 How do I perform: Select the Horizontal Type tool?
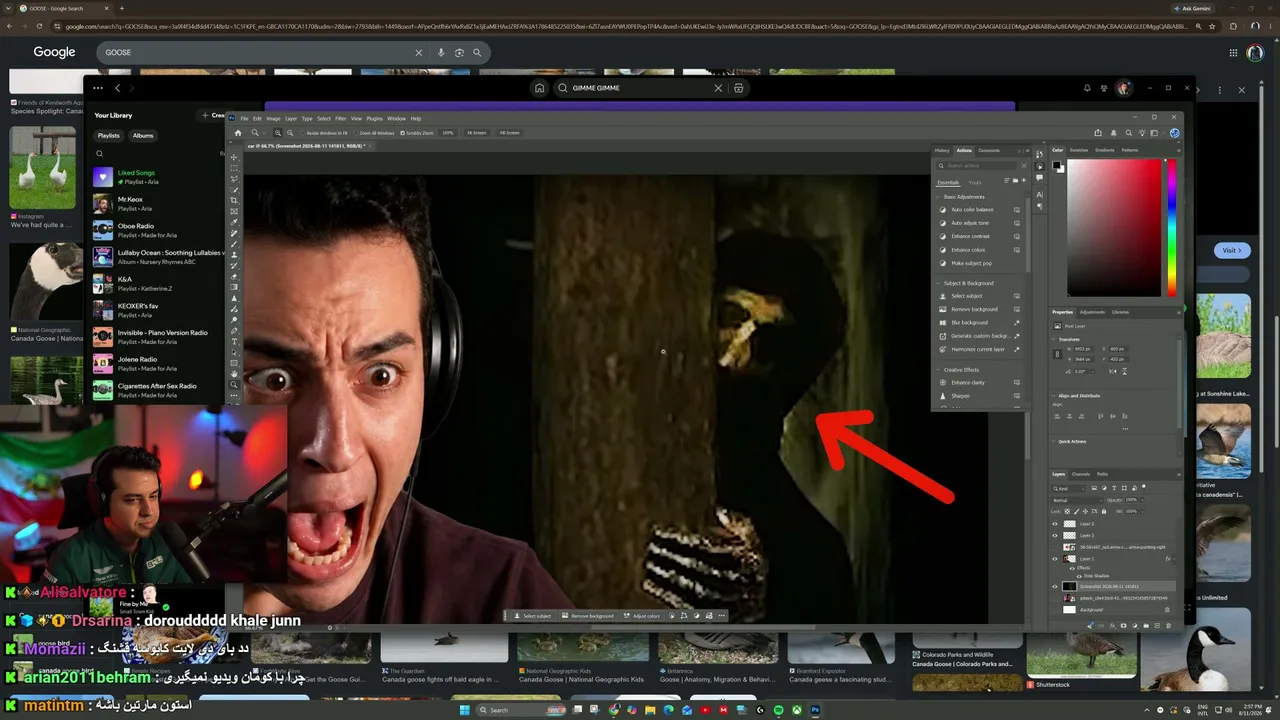click(235, 341)
